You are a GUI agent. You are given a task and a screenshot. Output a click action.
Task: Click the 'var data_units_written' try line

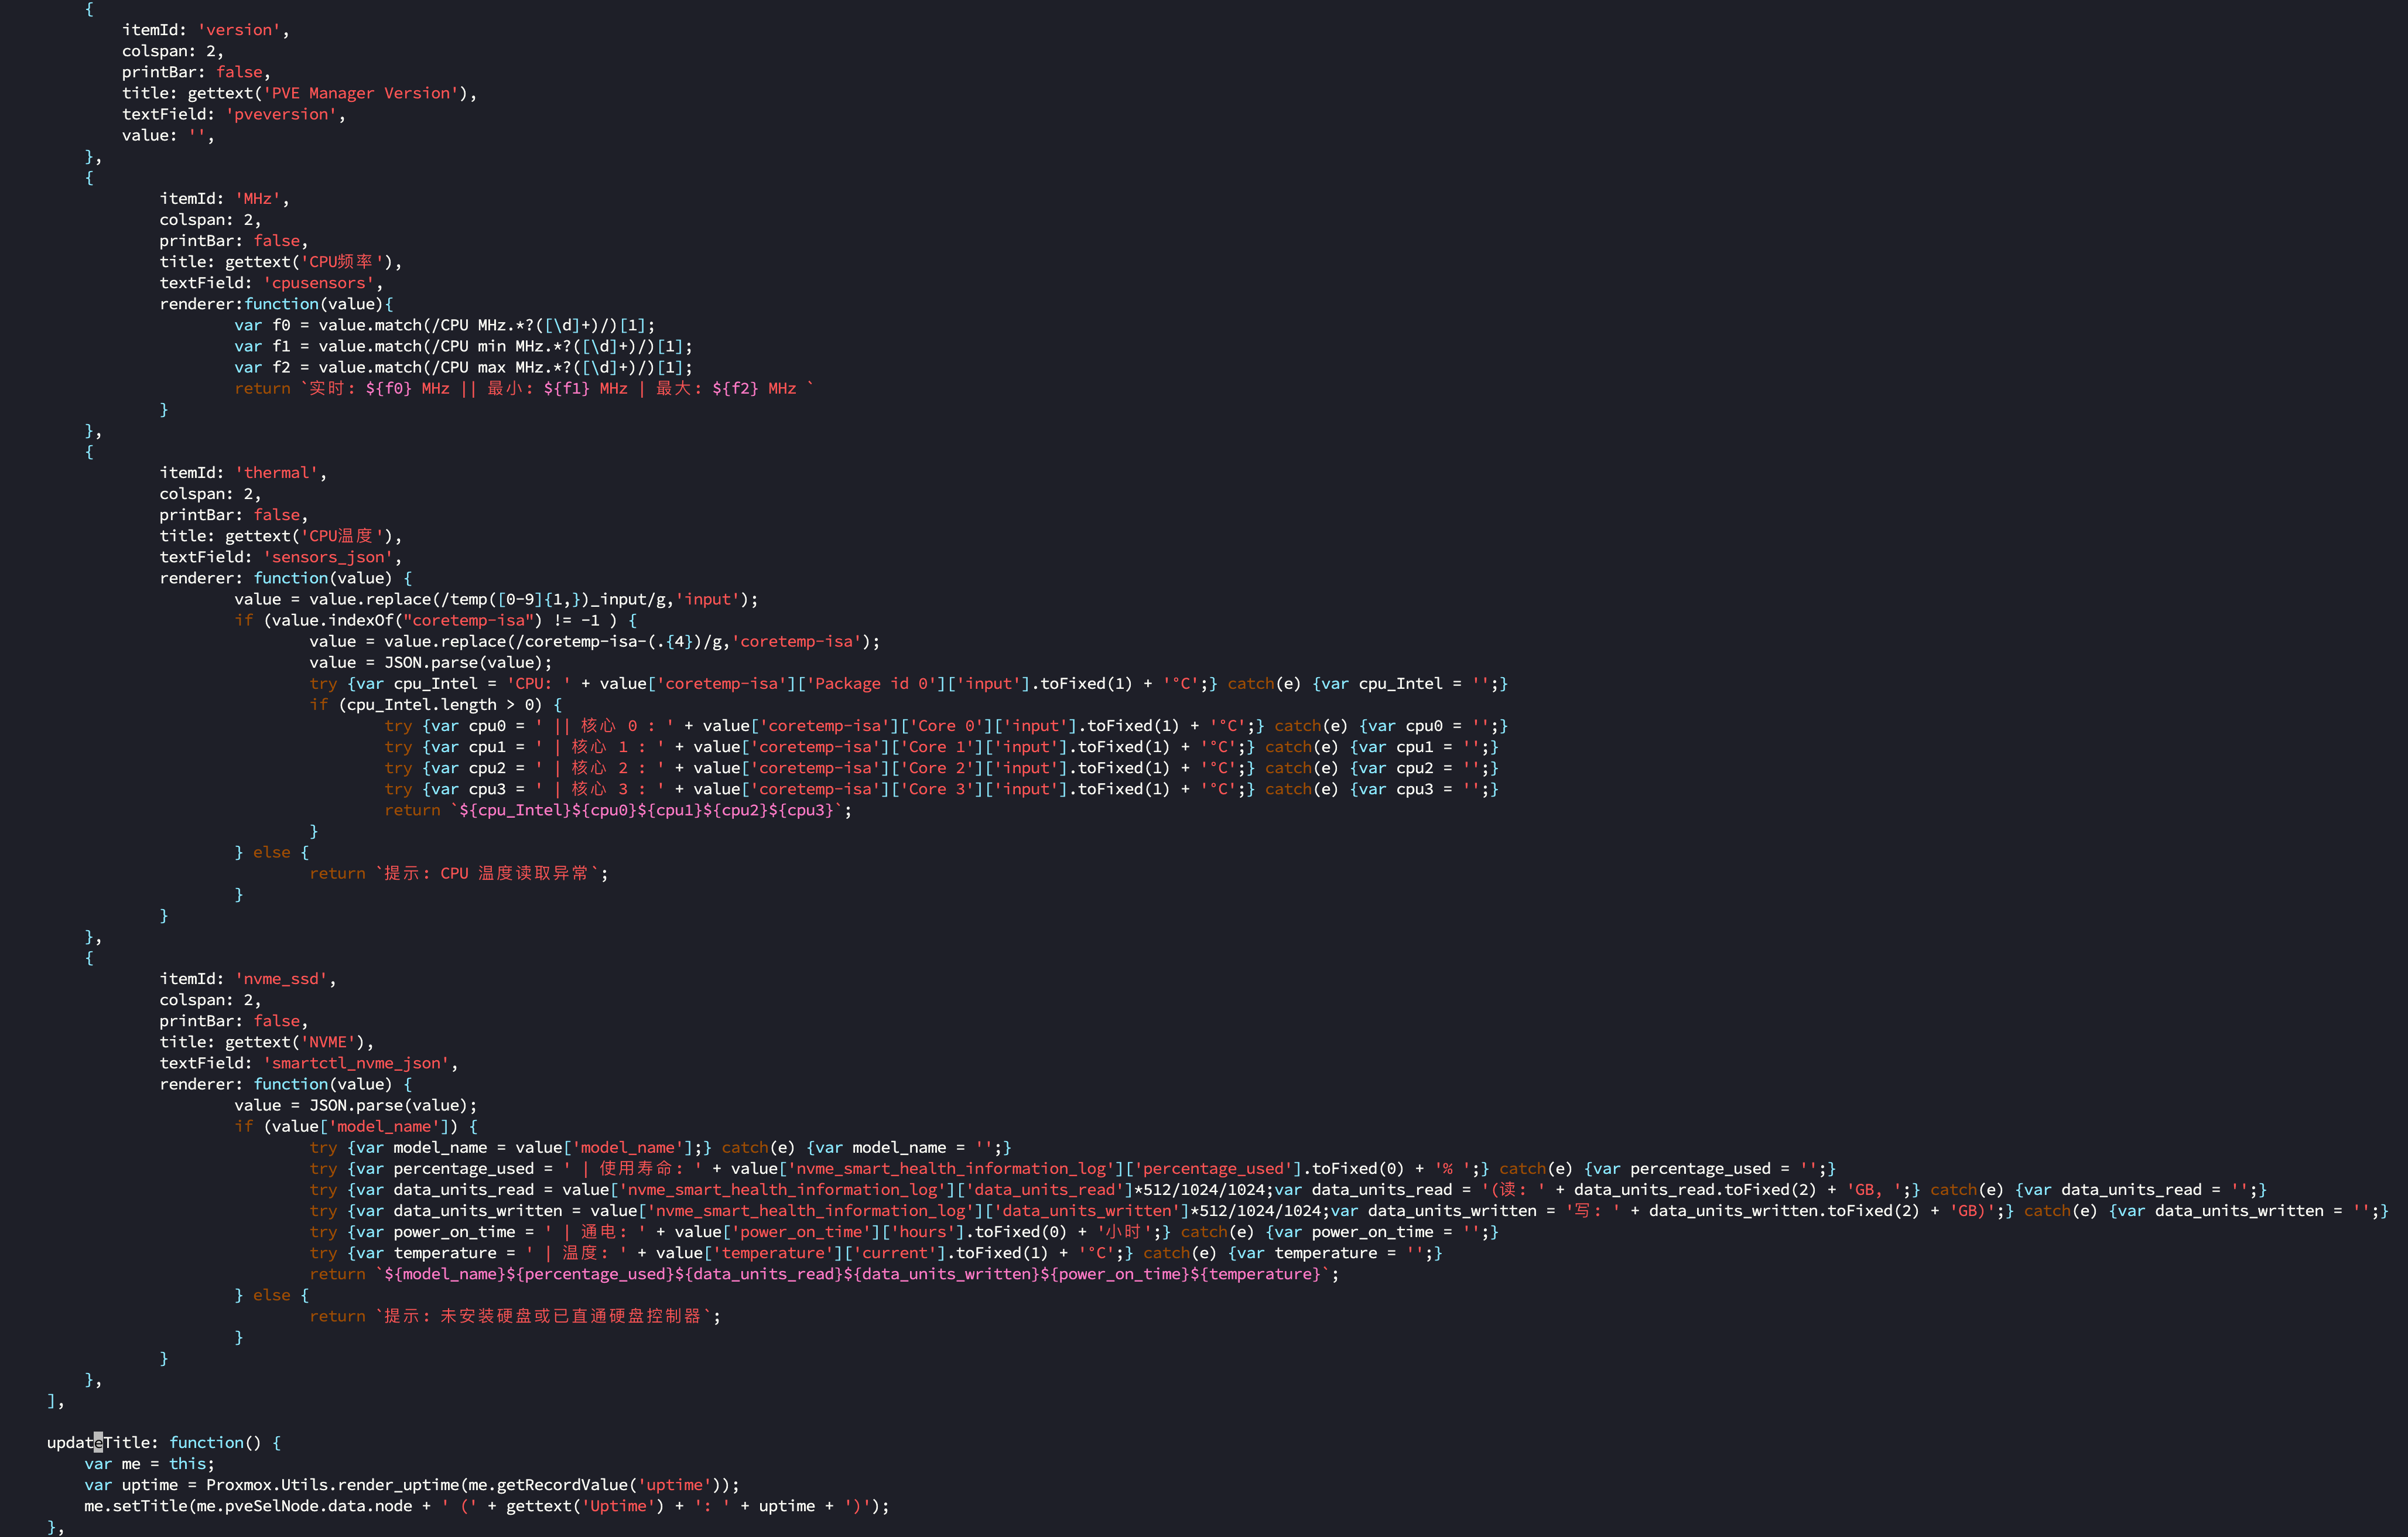(x=1349, y=1210)
